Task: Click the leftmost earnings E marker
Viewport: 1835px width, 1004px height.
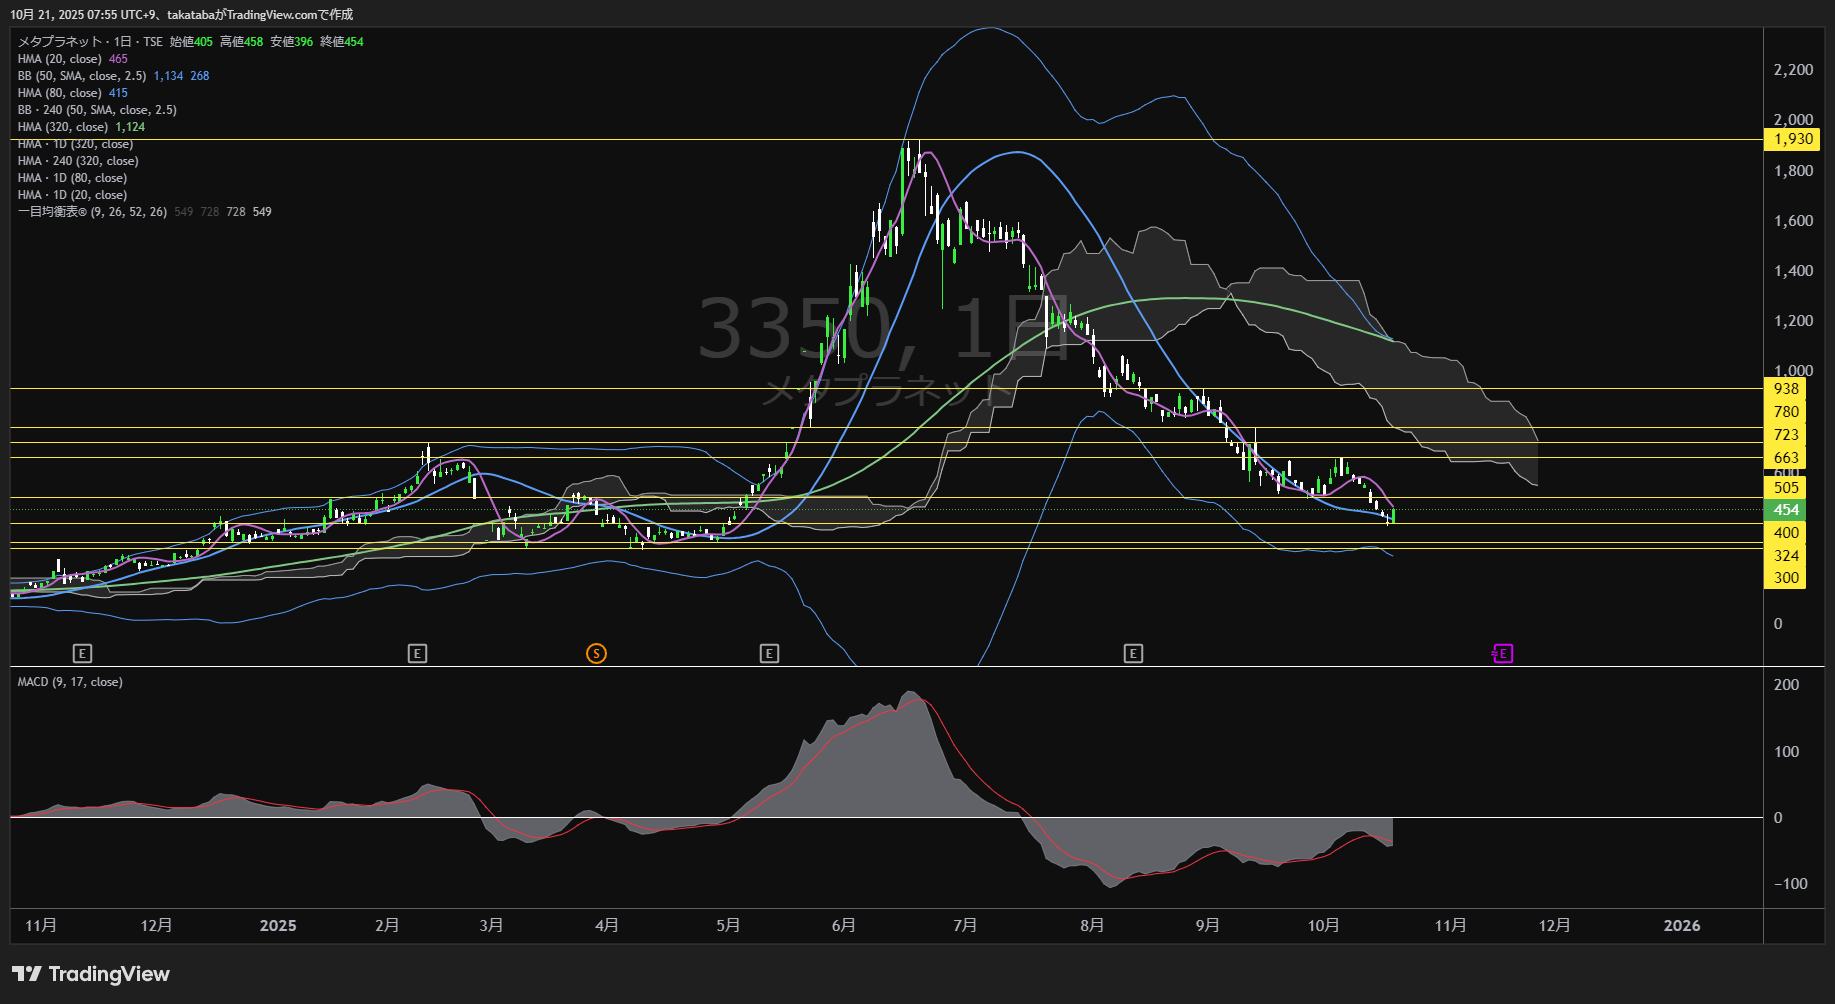Action: point(83,654)
